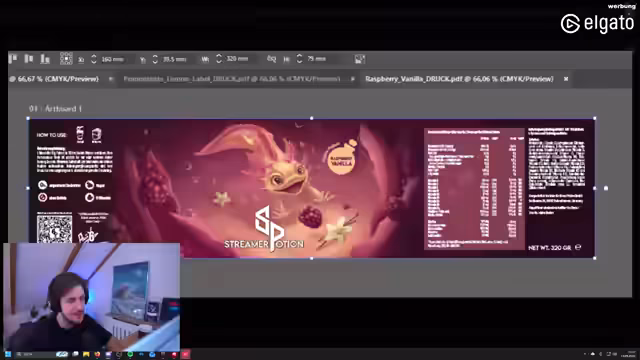The height and width of the screenshot is (360, 640).
Task: Open the Windows Start menu
Action: 8,354
